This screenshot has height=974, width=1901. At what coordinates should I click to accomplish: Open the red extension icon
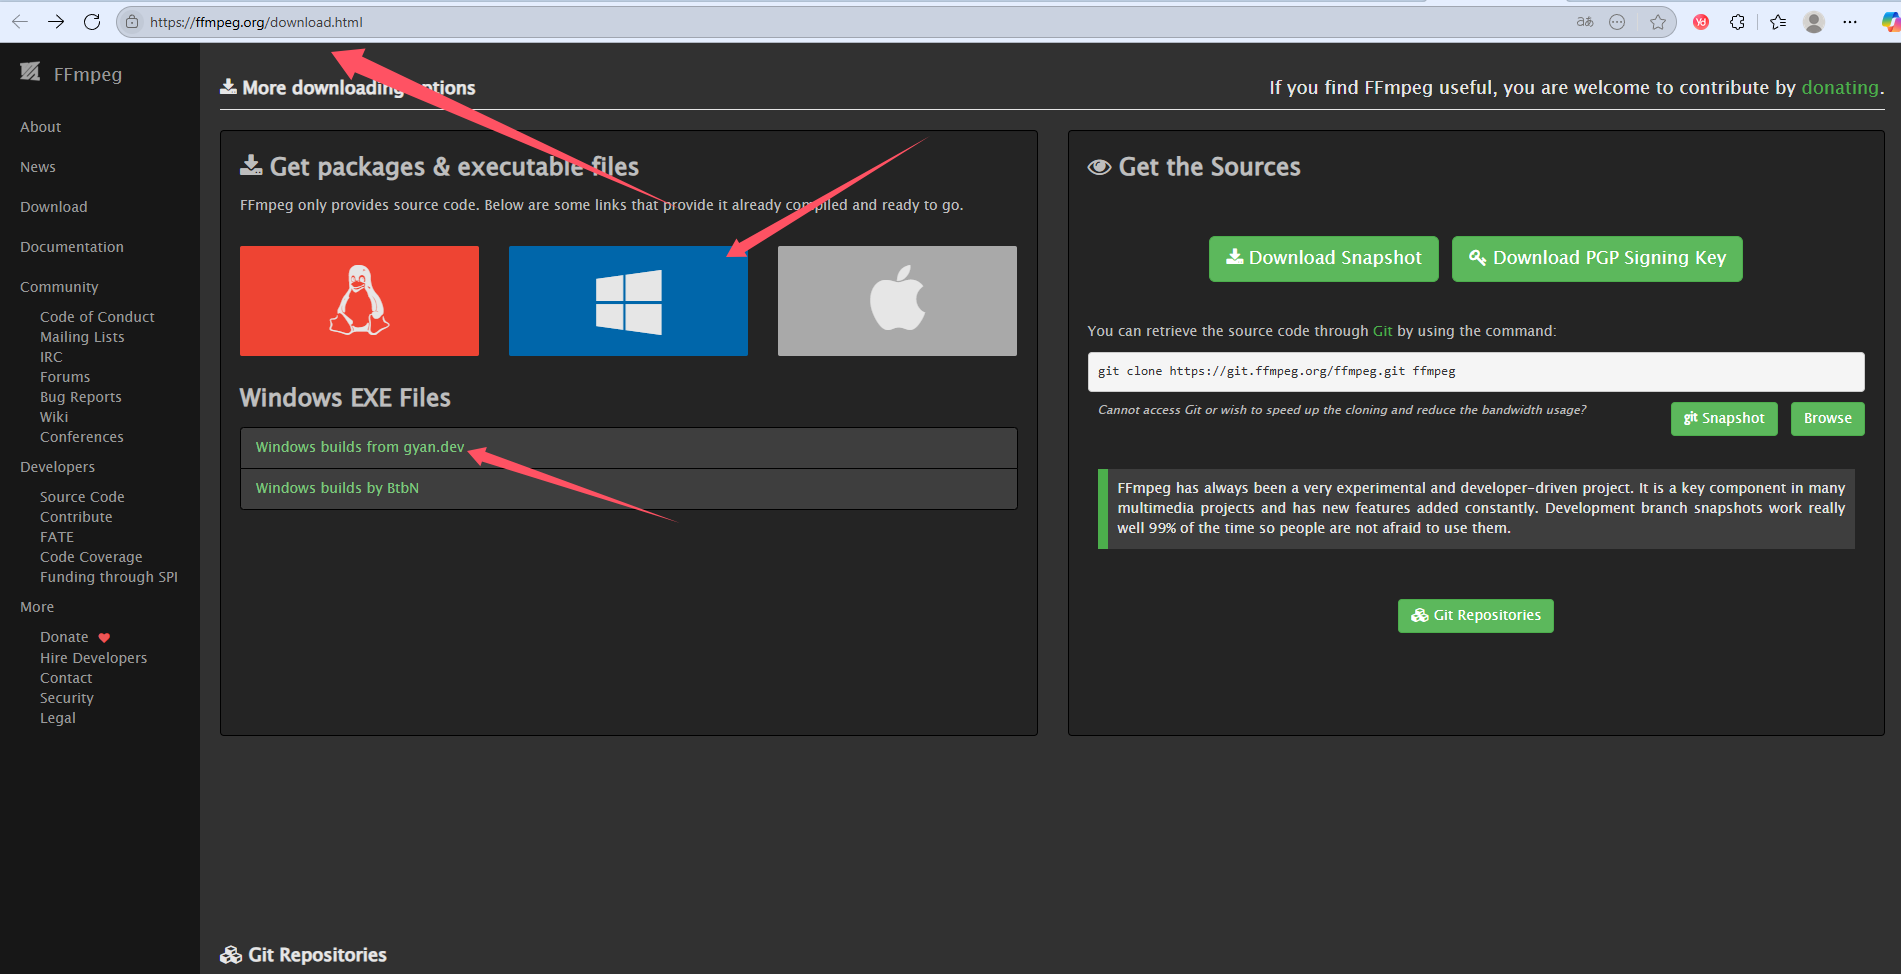(x=1701, y=22)
